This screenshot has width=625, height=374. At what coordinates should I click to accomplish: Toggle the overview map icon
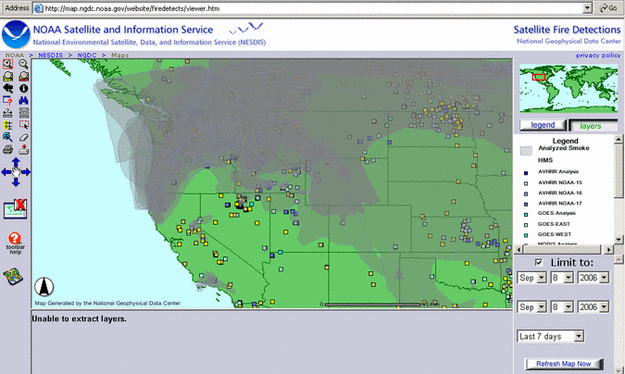(15, 209)
